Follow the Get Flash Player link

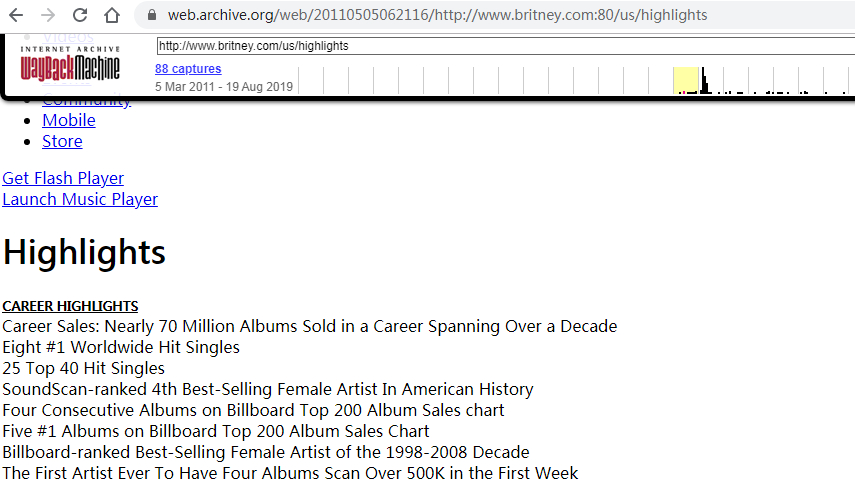[63, 178]
